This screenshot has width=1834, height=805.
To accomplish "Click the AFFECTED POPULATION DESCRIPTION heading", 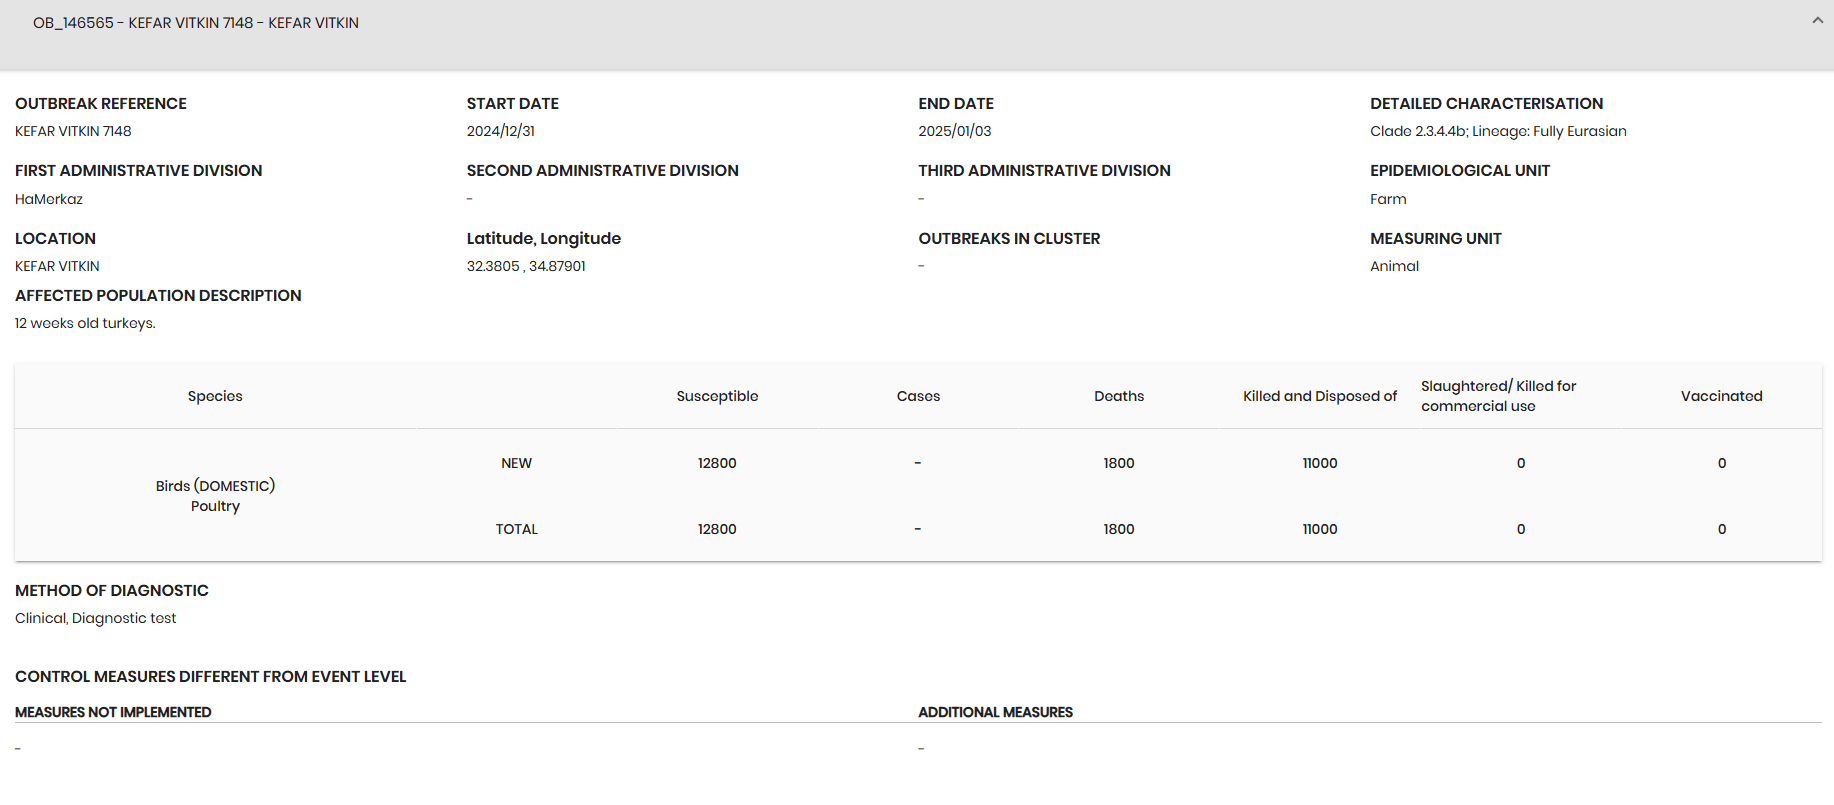I will coord(158,296).
